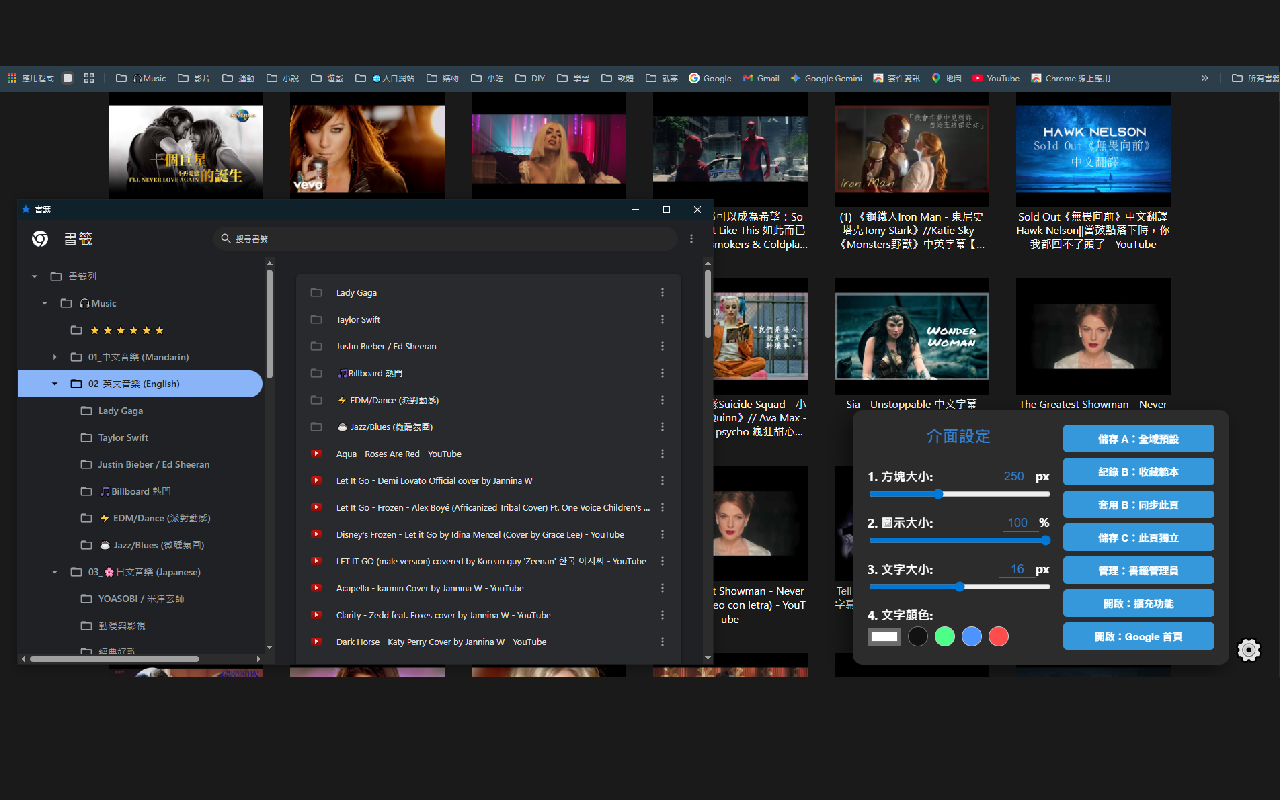Open the YouTube bookmark in bookmarks bar
The height and width of the screenshot is (800, 1280).
coord(995,78)
